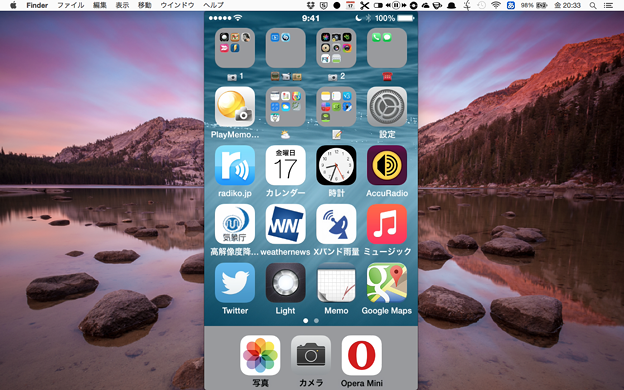The height and width of the screenshot is (390, 624).
Task: Click the Wi-Fi status icon in Mac menu bar
Action: (495, 5)
